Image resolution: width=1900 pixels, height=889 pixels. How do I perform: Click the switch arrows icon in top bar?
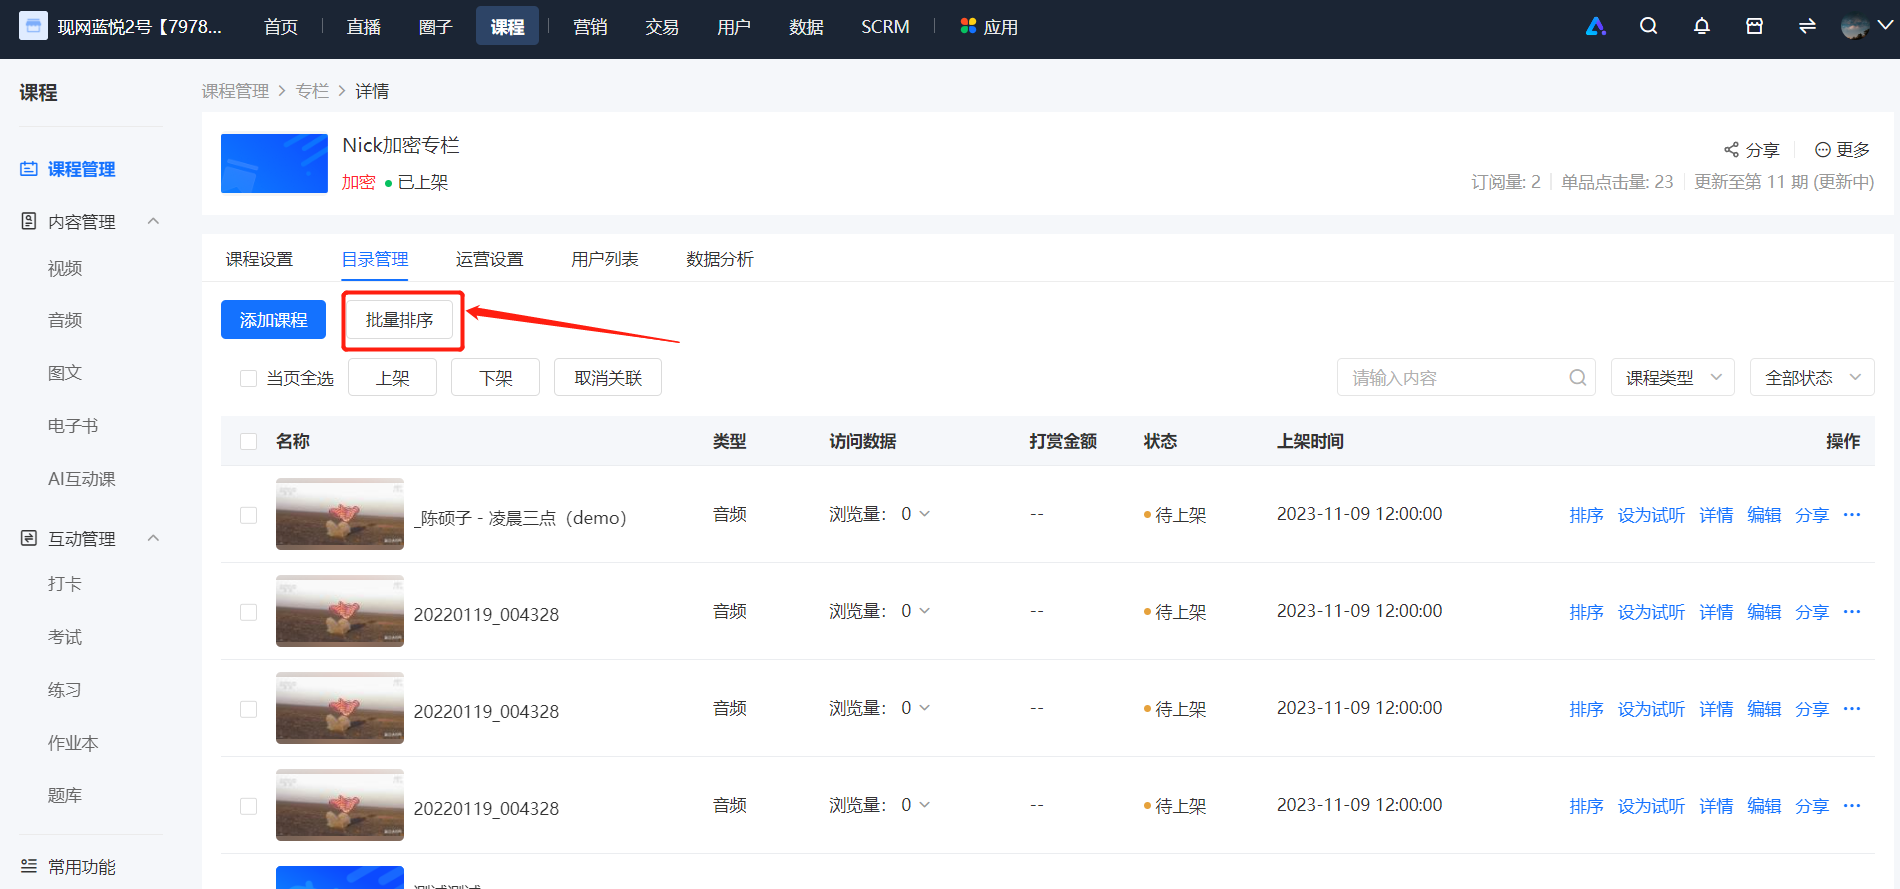[1807, 26]
